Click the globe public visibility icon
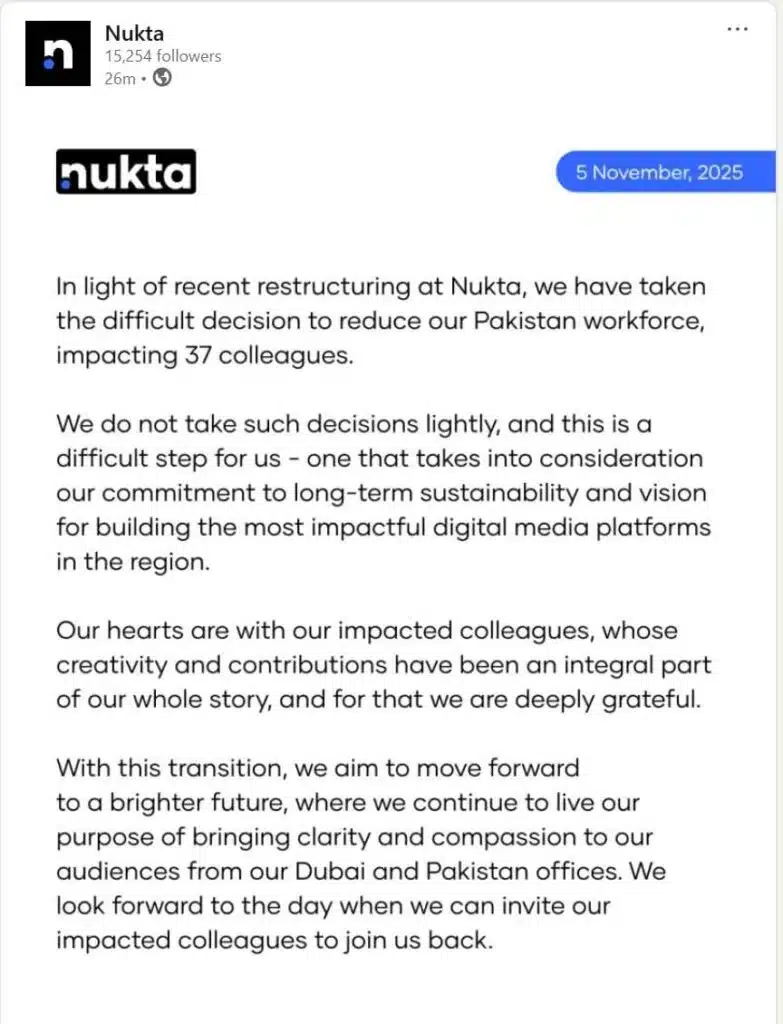Screen dimensions: 783x1024 click(x=162, y=78)
